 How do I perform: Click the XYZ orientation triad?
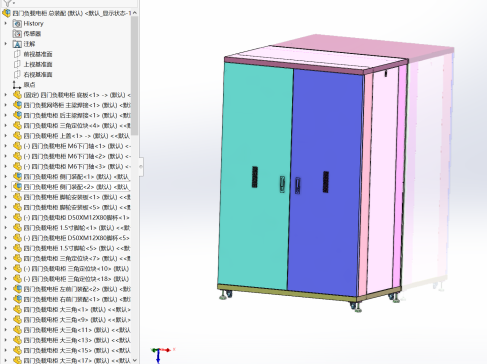[162, 355]
